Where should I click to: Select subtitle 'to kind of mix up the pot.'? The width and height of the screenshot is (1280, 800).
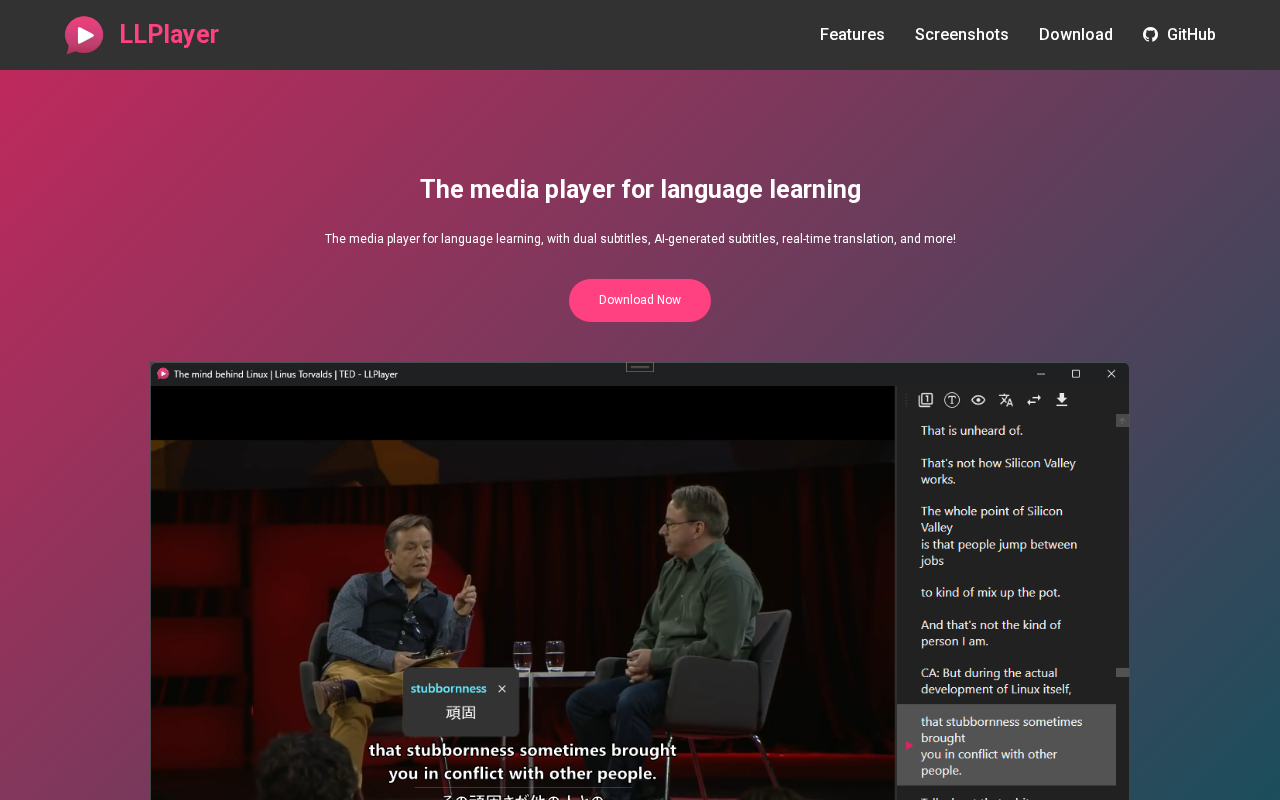point(991,593)
